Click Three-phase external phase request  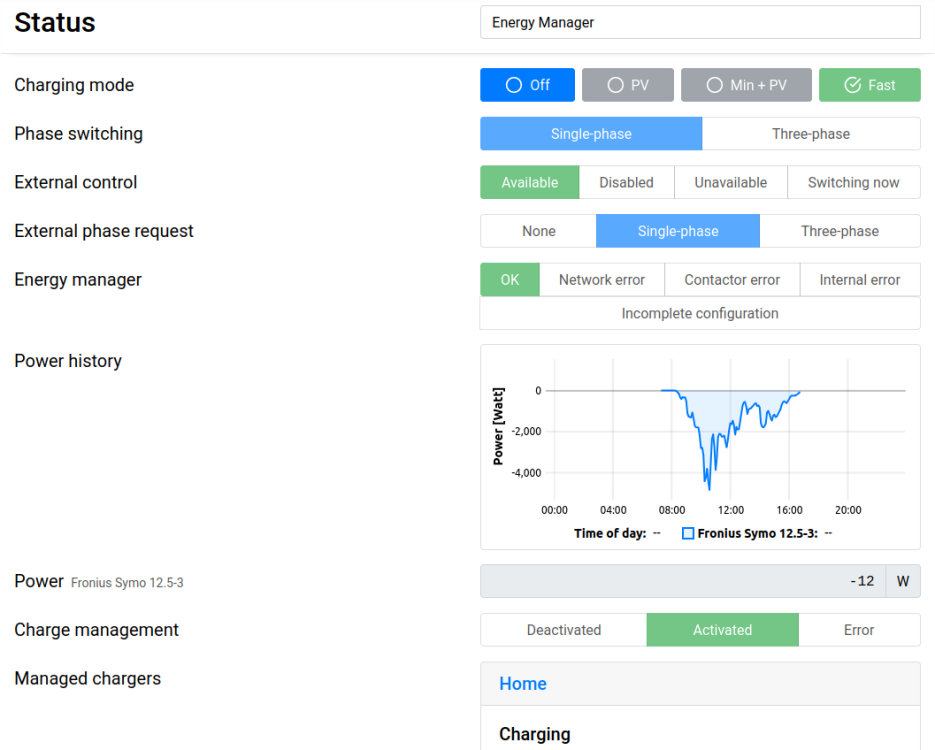pyautogui.click(x=839, y=231)
